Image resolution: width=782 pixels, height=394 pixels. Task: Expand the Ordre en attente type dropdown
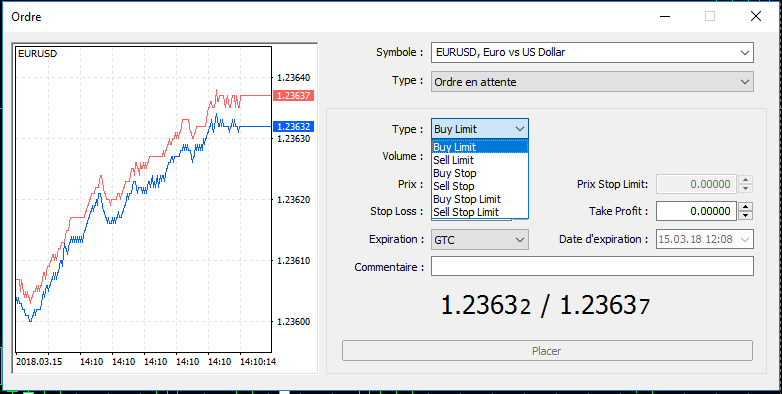pyautogui.click(x=592, y=82)
